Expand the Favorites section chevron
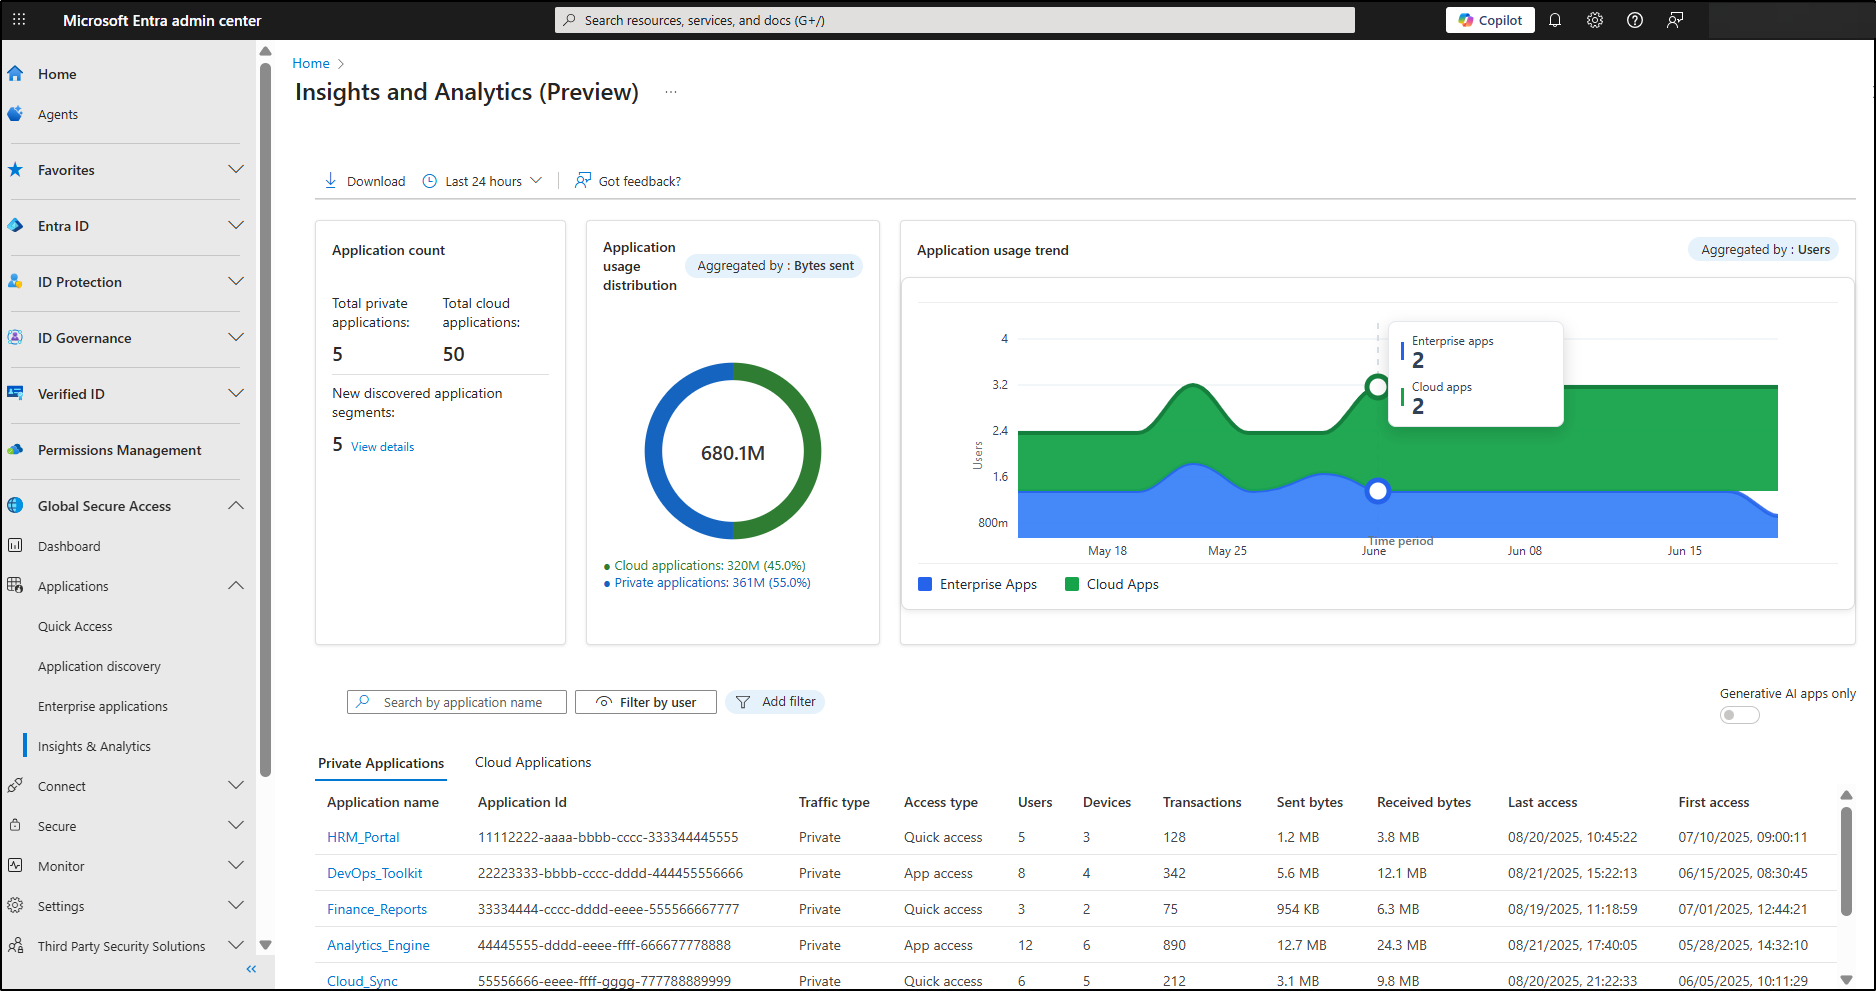Image resolution: width=1876 pixels, height=991 pixels. [x=236, y=170]
